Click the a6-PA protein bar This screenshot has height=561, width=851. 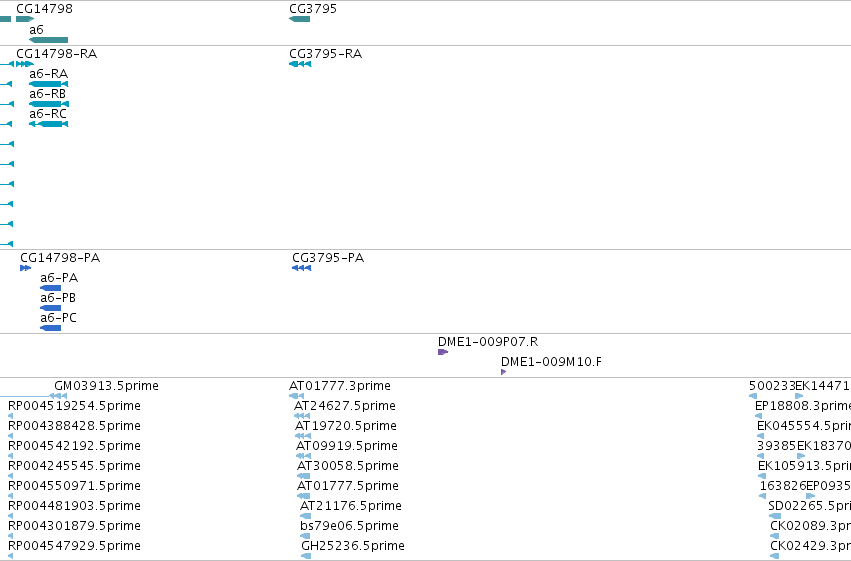click(x=50, y=288)
